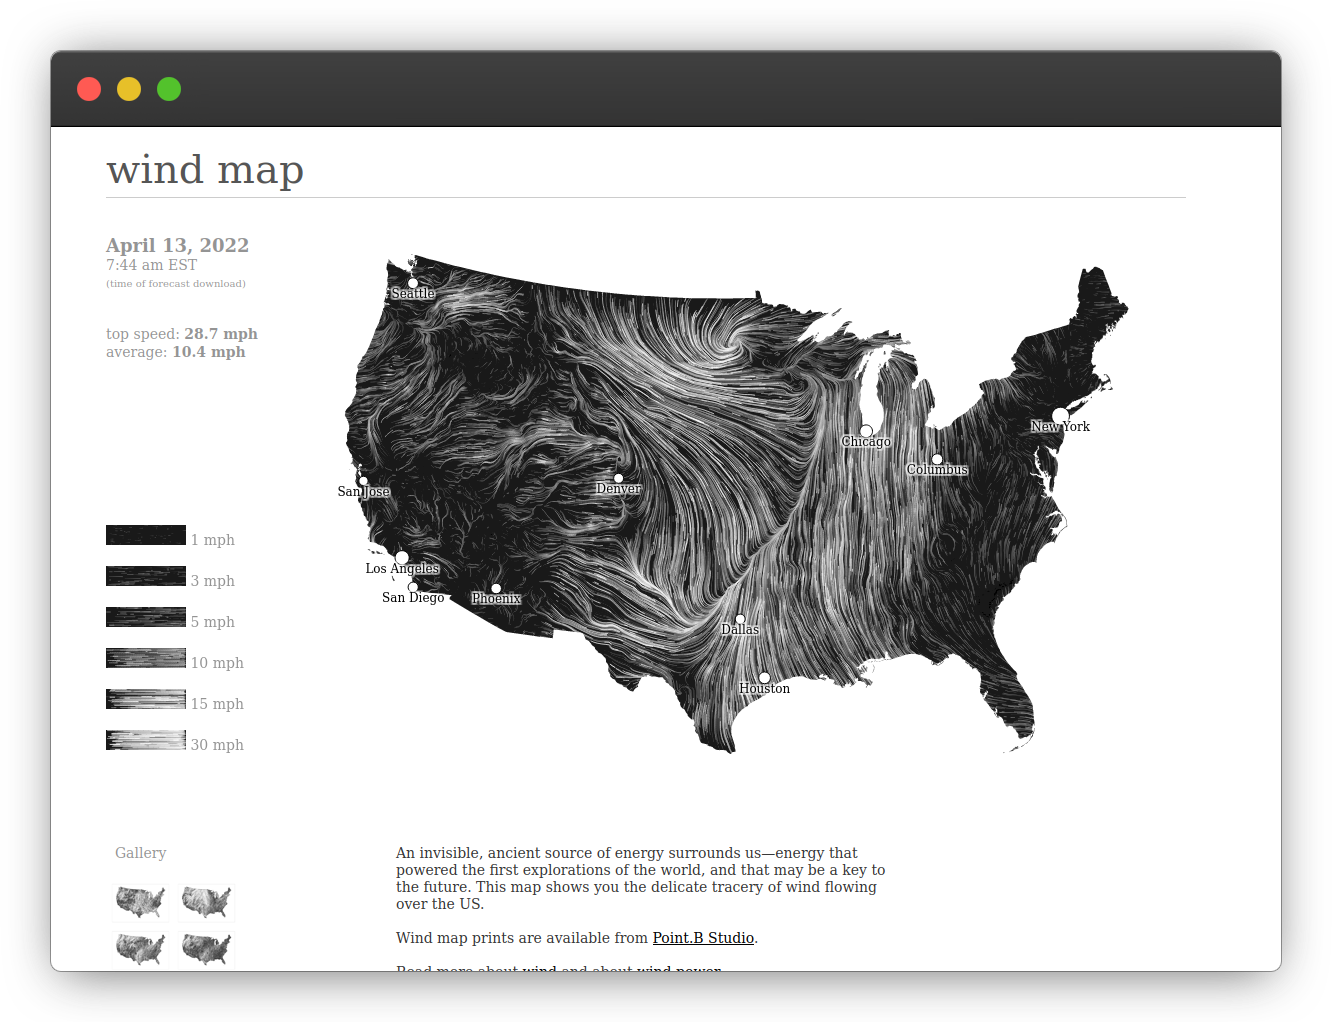
Task: Click the 10 mph legend swatch
Action: 145,657
